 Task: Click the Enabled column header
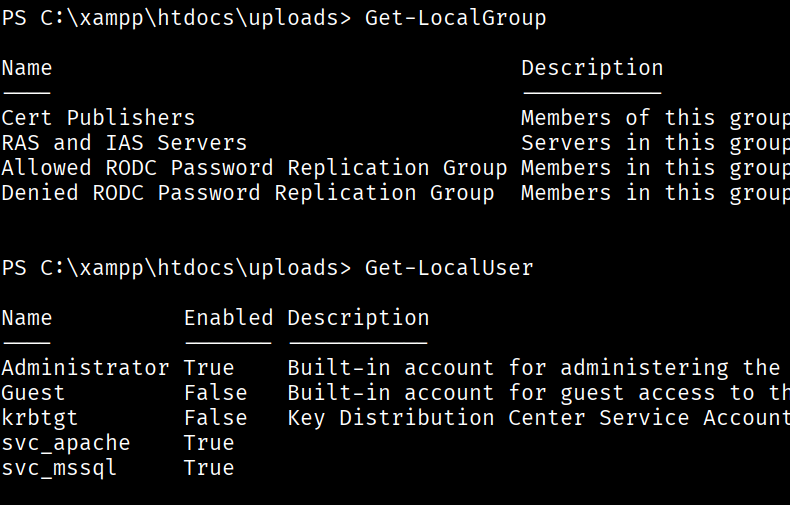click(229, 318)
